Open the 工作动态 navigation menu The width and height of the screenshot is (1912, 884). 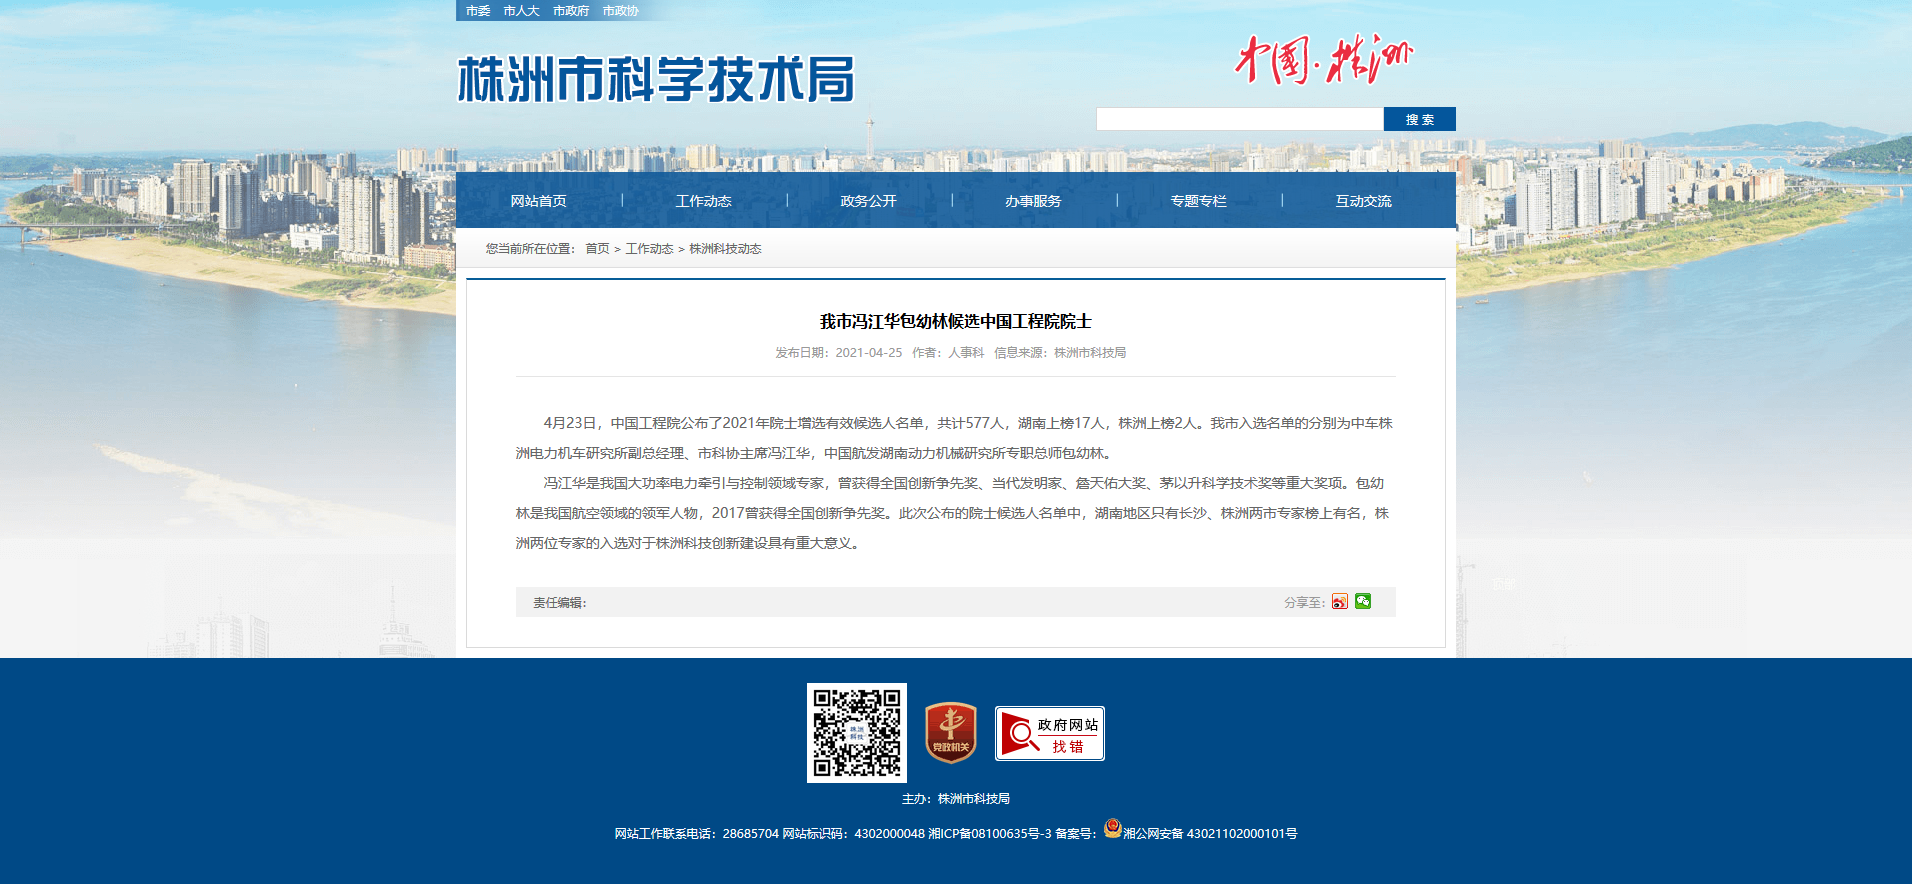click(703, 201)
